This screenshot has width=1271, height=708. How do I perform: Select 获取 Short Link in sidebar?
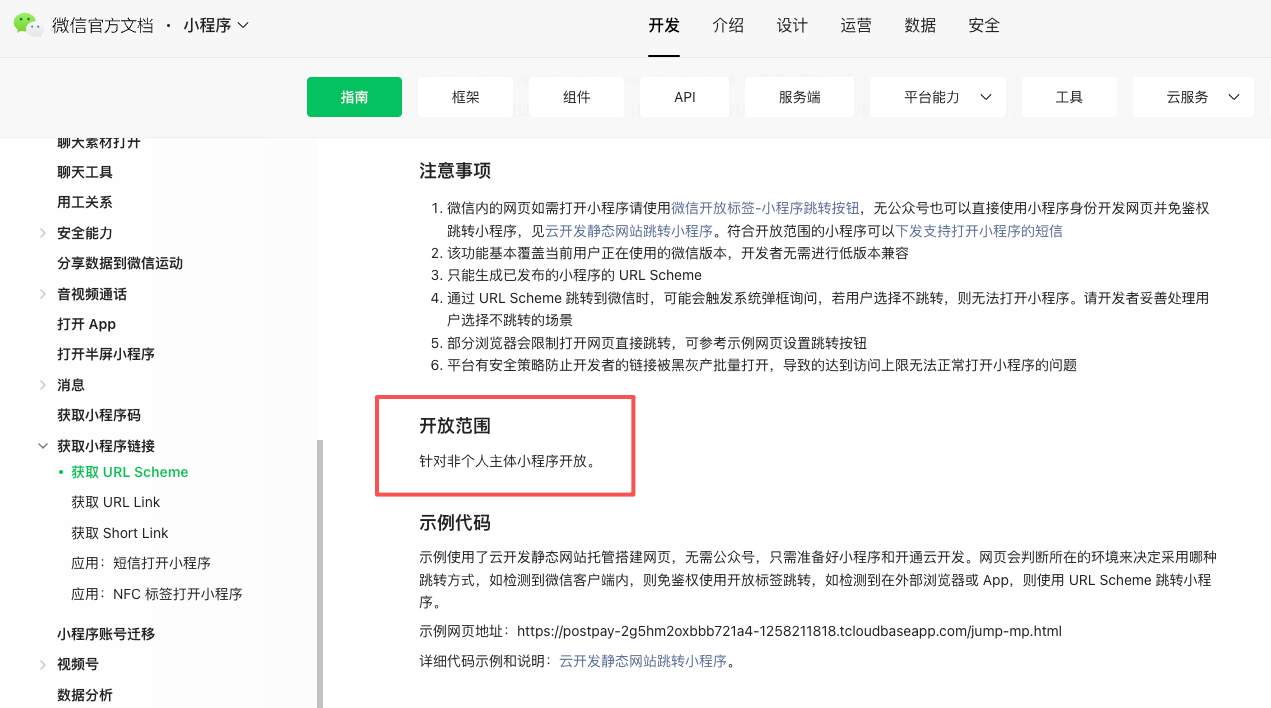120,533
